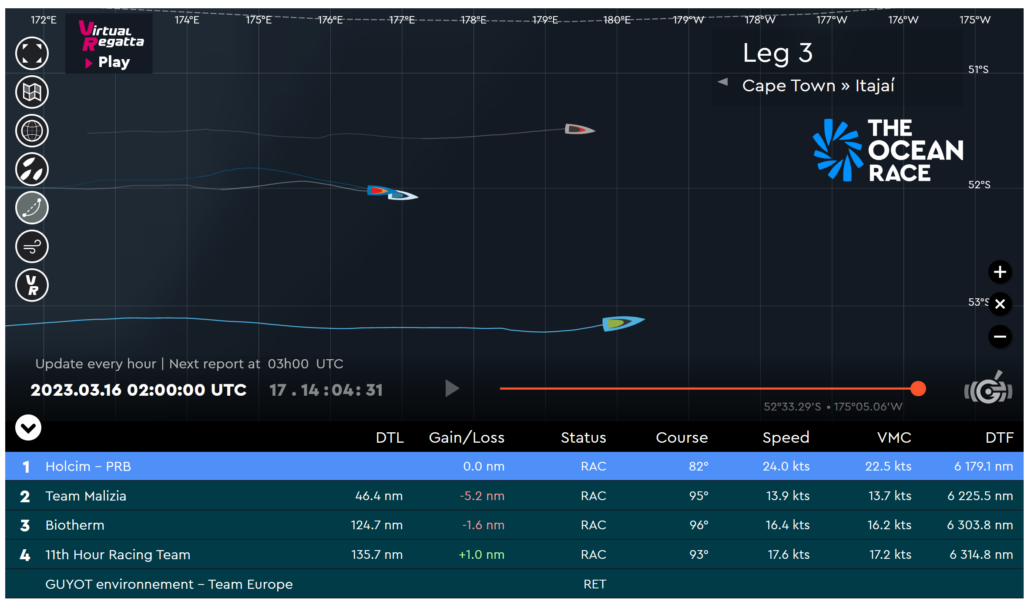The width and height of the screenshot is (1024, 601).
Task: Click Virtual Regatta Play button
Action: [108, 44]
